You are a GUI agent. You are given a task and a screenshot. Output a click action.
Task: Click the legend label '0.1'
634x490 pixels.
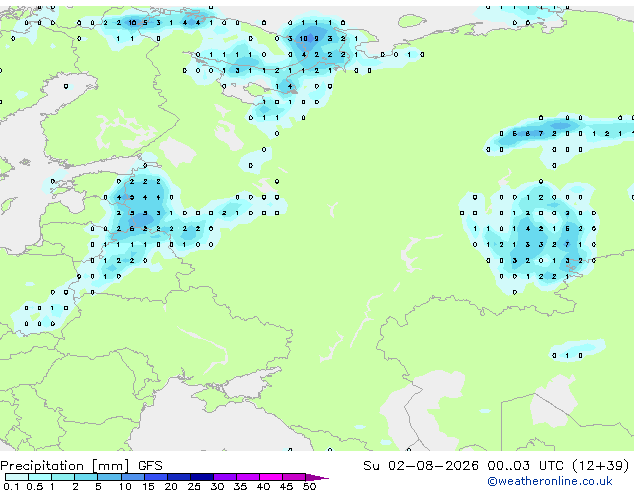[11, 486]
